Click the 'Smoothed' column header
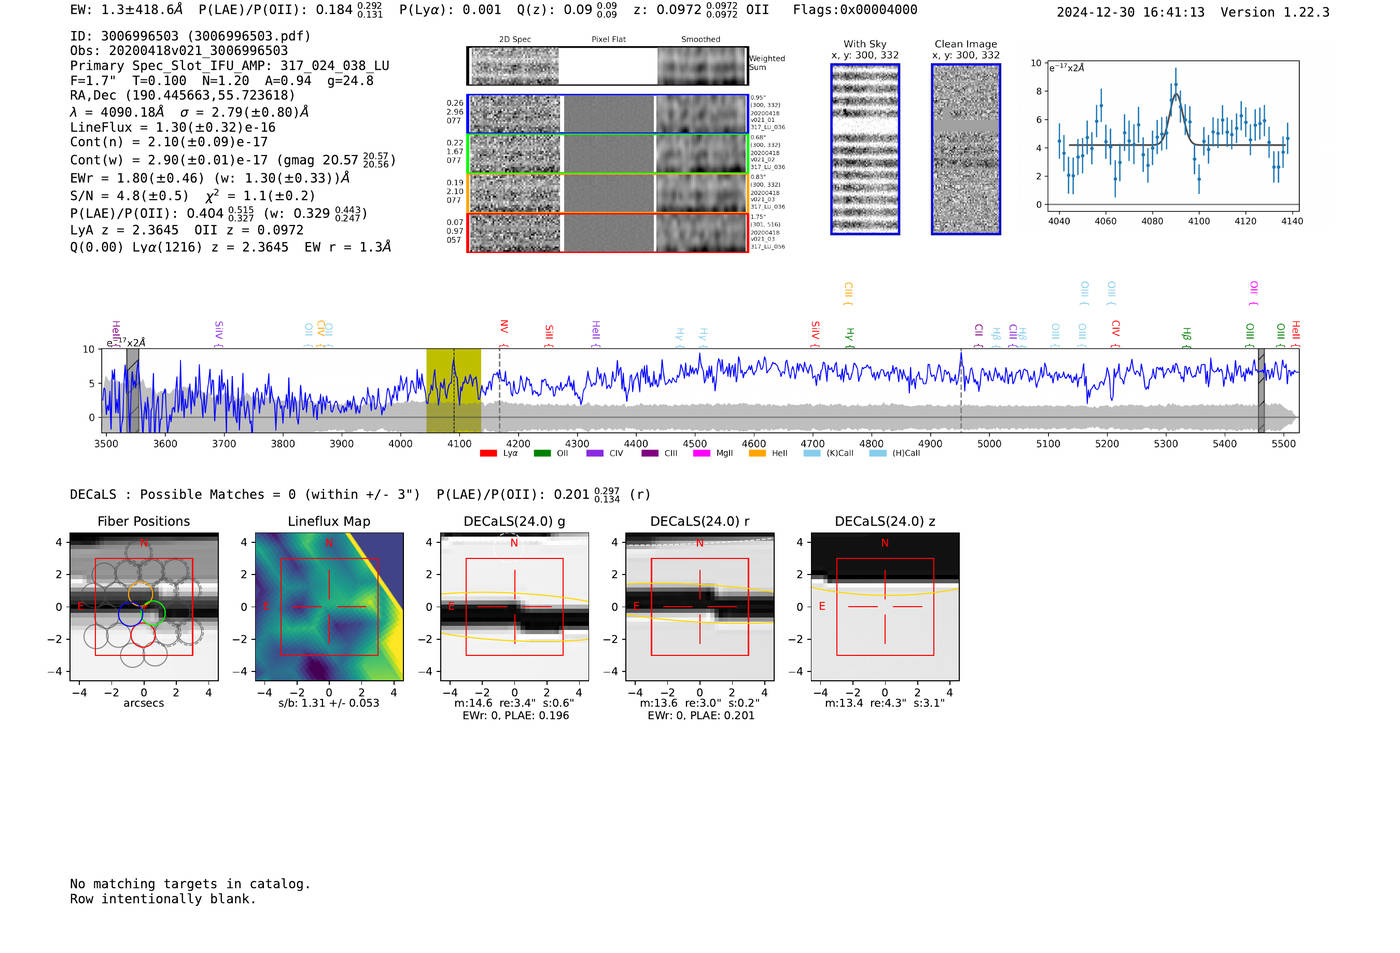 pyautogui.click(x=700, y=40)
